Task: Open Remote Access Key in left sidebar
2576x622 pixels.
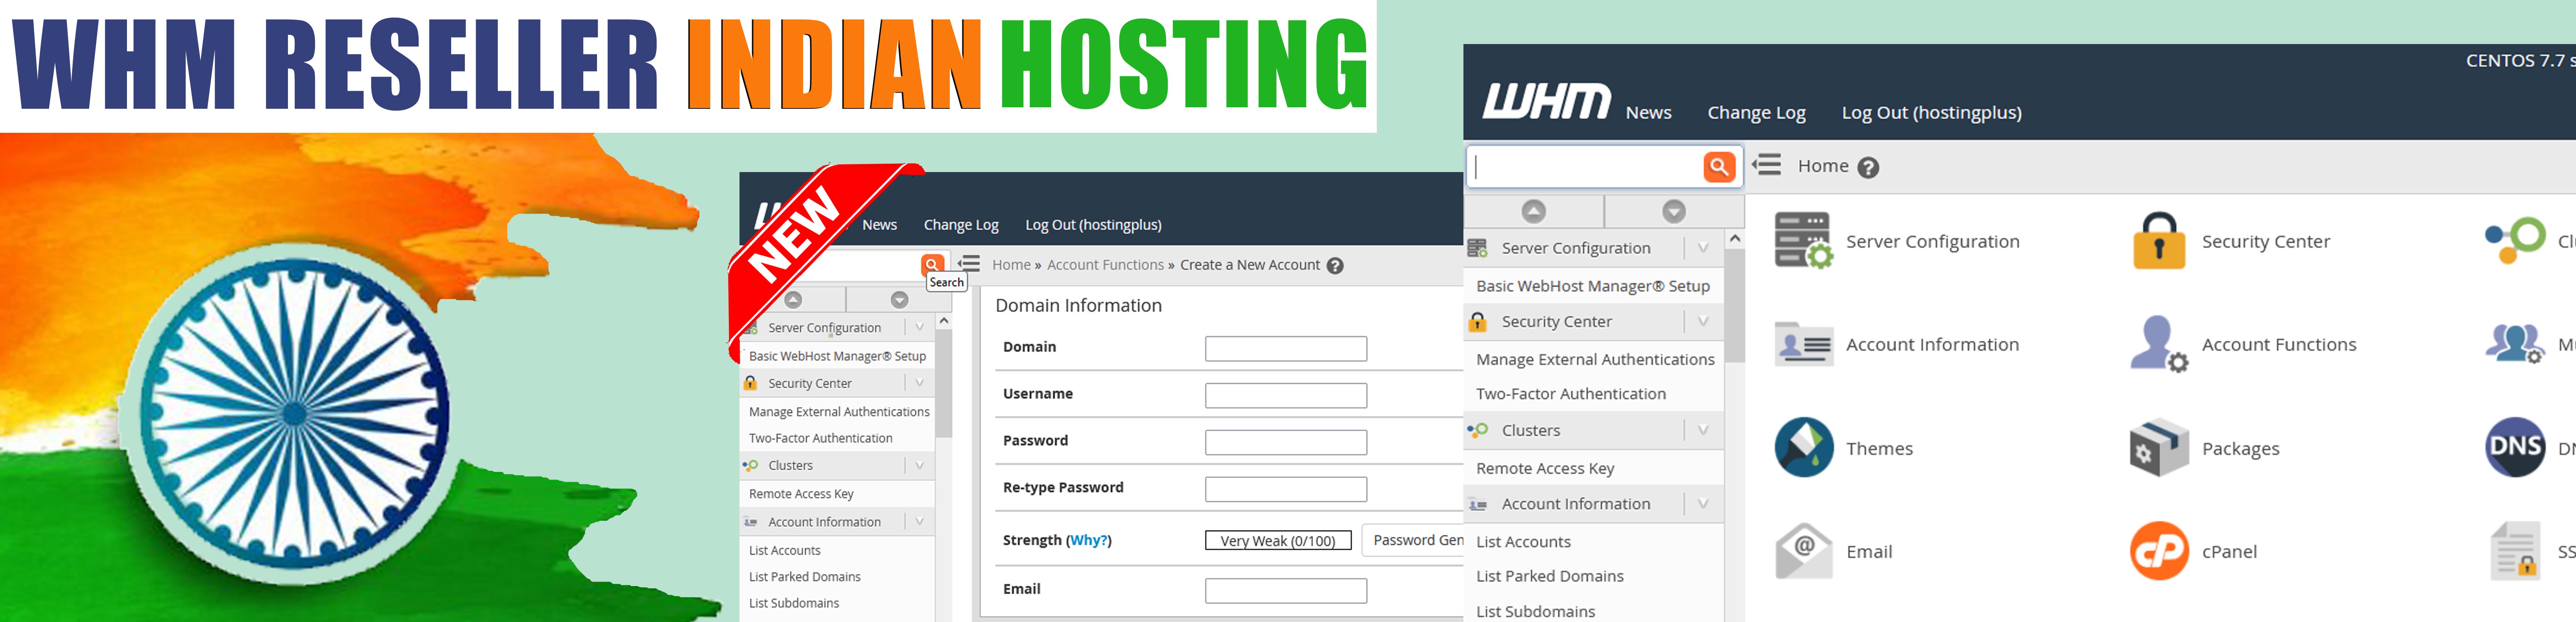Action: point(801,494)
